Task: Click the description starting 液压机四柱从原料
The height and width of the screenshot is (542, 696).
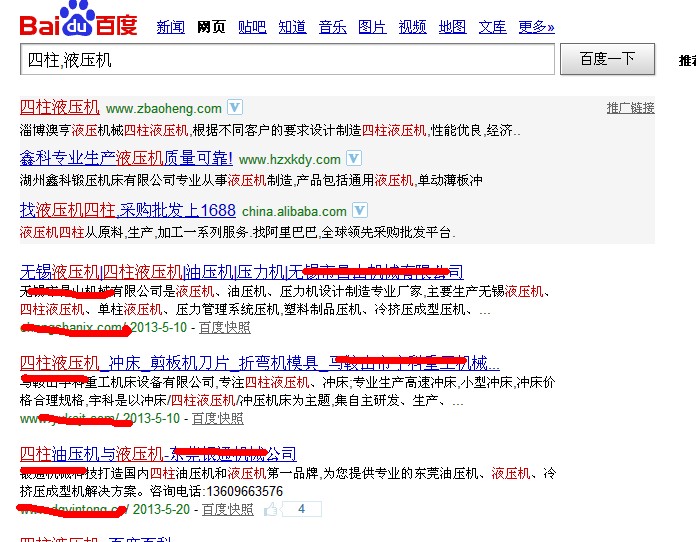Action: tap(237, 232)
